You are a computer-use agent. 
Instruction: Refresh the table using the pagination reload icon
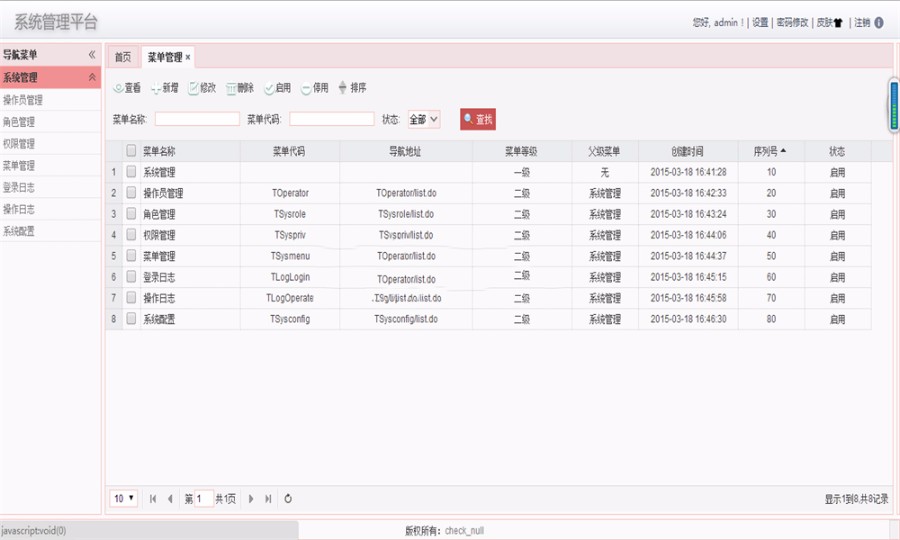point(288,498)
